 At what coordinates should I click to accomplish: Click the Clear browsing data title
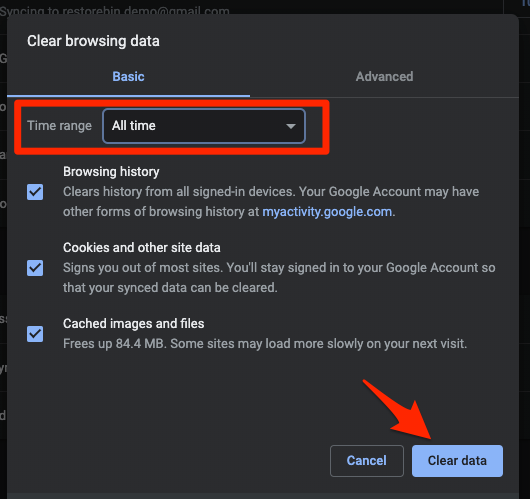pyautogui.click(x=93, y=41)
